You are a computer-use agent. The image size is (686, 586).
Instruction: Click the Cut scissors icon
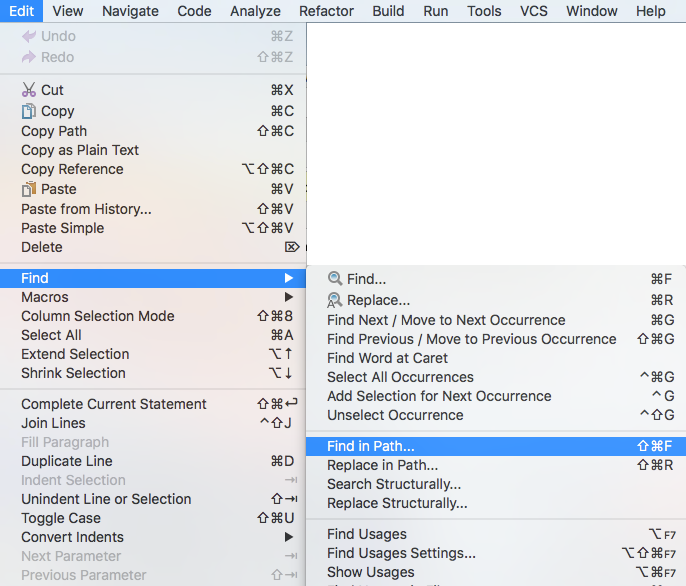coord(29,90)
